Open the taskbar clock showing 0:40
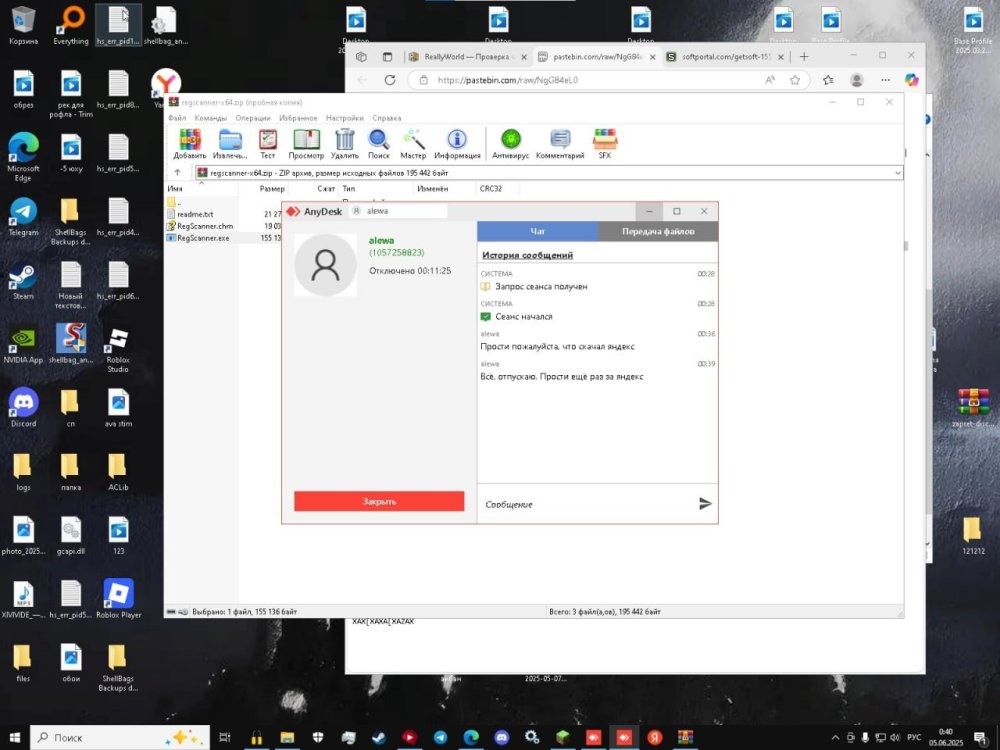1000x750 pixels. pyautogui.click(x=946, y=737)
